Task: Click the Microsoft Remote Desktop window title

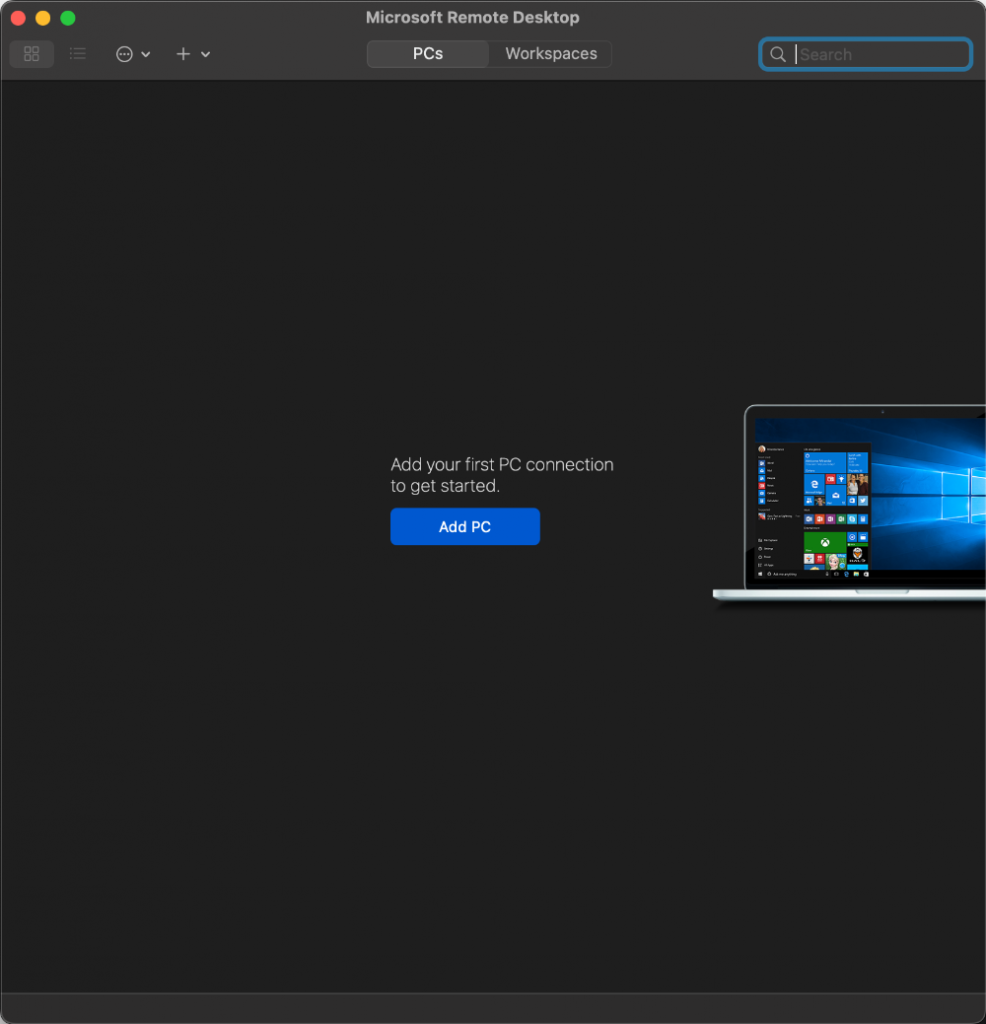Action: point(472,18)
